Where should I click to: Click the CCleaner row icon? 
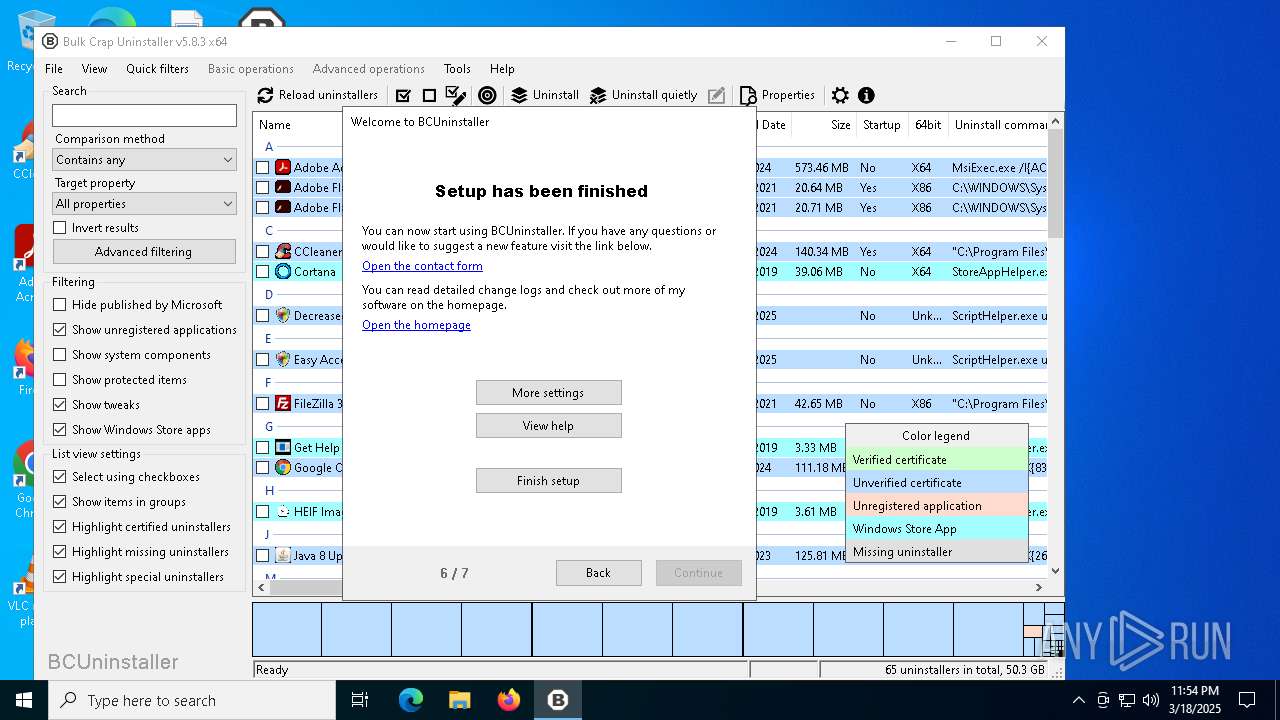tap(283, 251)
